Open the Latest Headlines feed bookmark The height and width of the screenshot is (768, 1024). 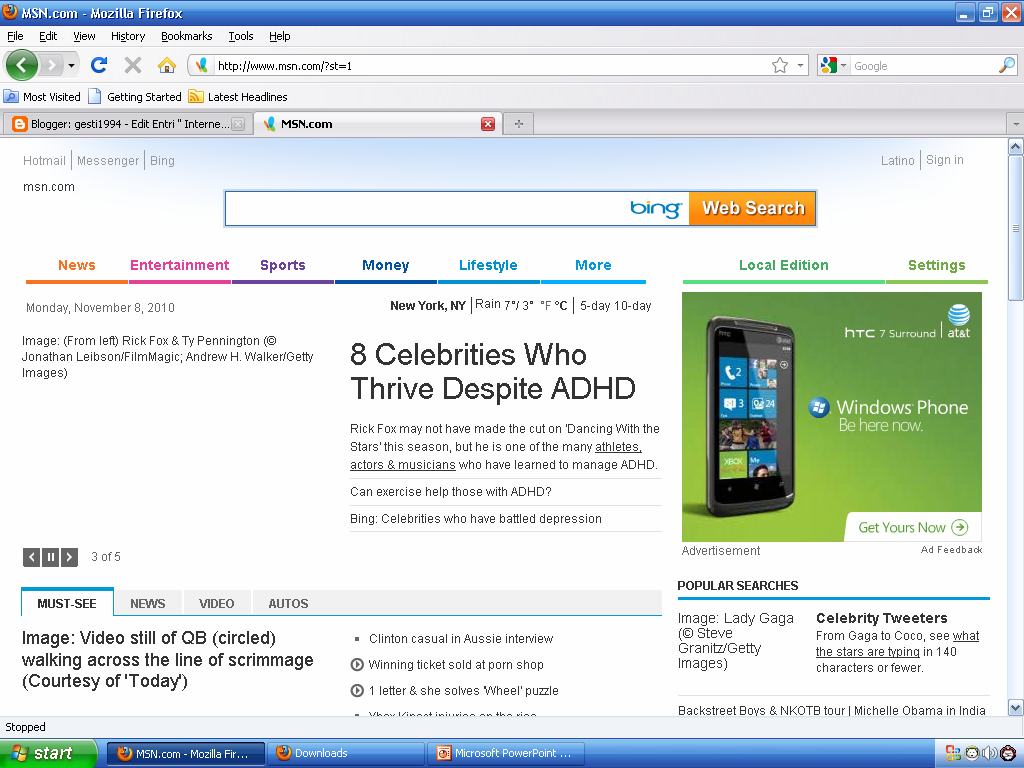point(238,97)
